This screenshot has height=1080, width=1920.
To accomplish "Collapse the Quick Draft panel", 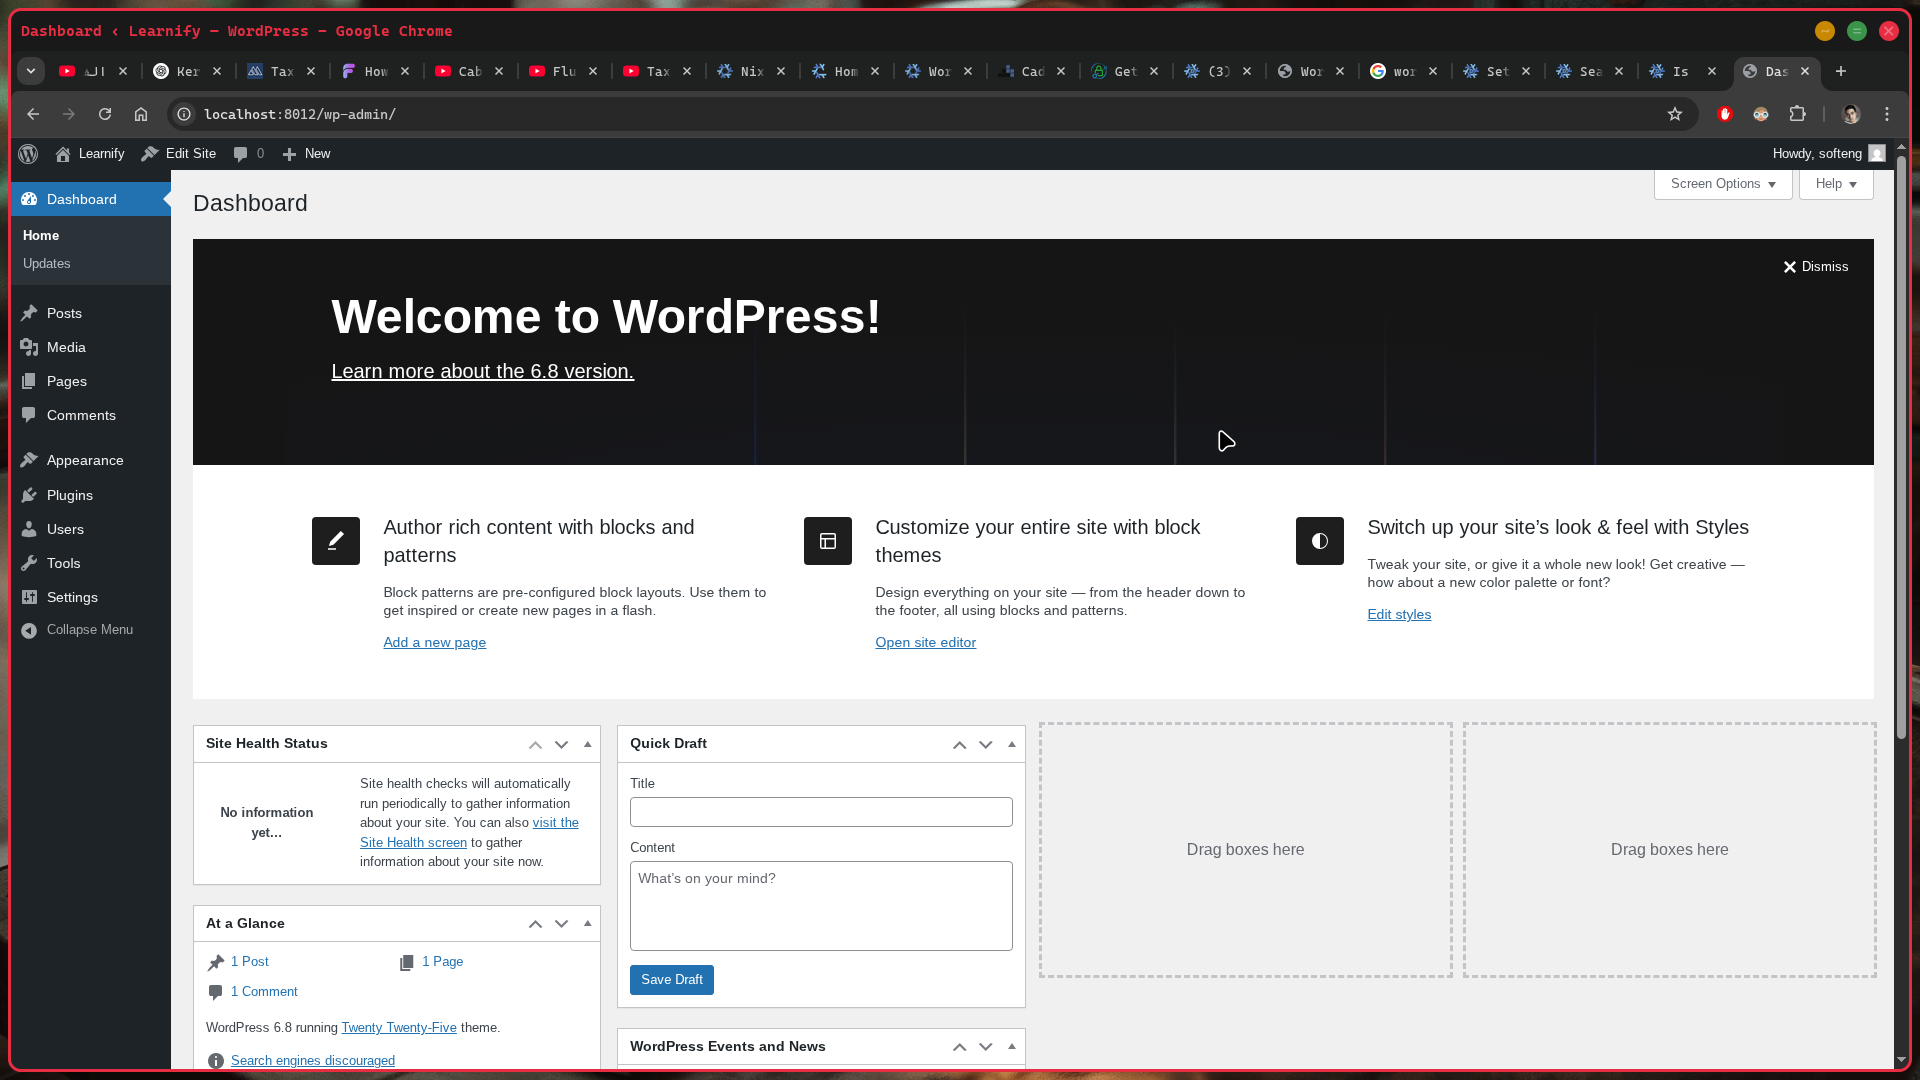I will pyautogui.click(x=1011, y=744).
